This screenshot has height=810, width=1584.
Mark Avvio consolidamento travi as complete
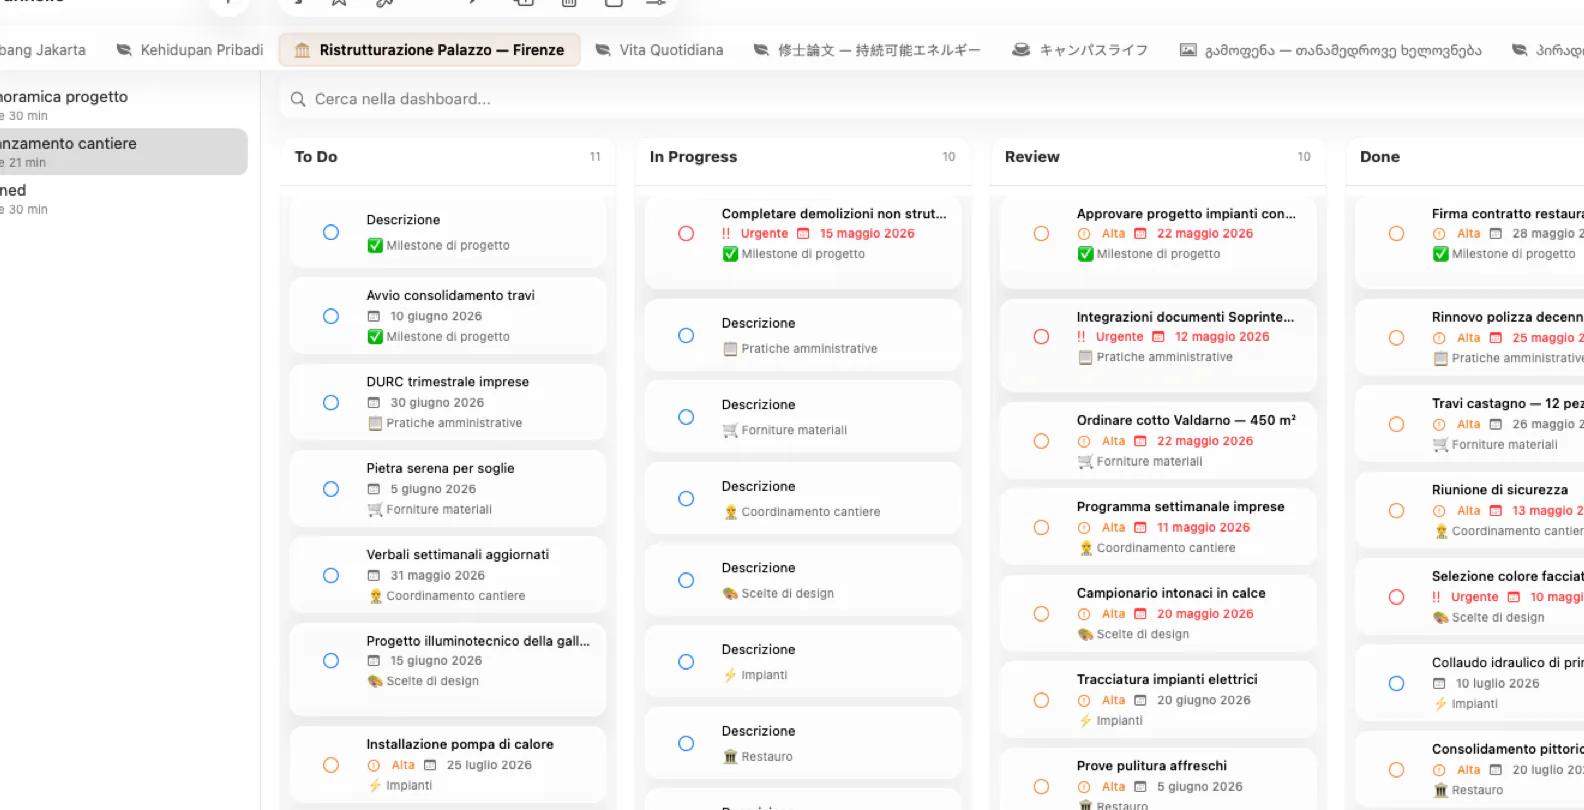(331, 316)
